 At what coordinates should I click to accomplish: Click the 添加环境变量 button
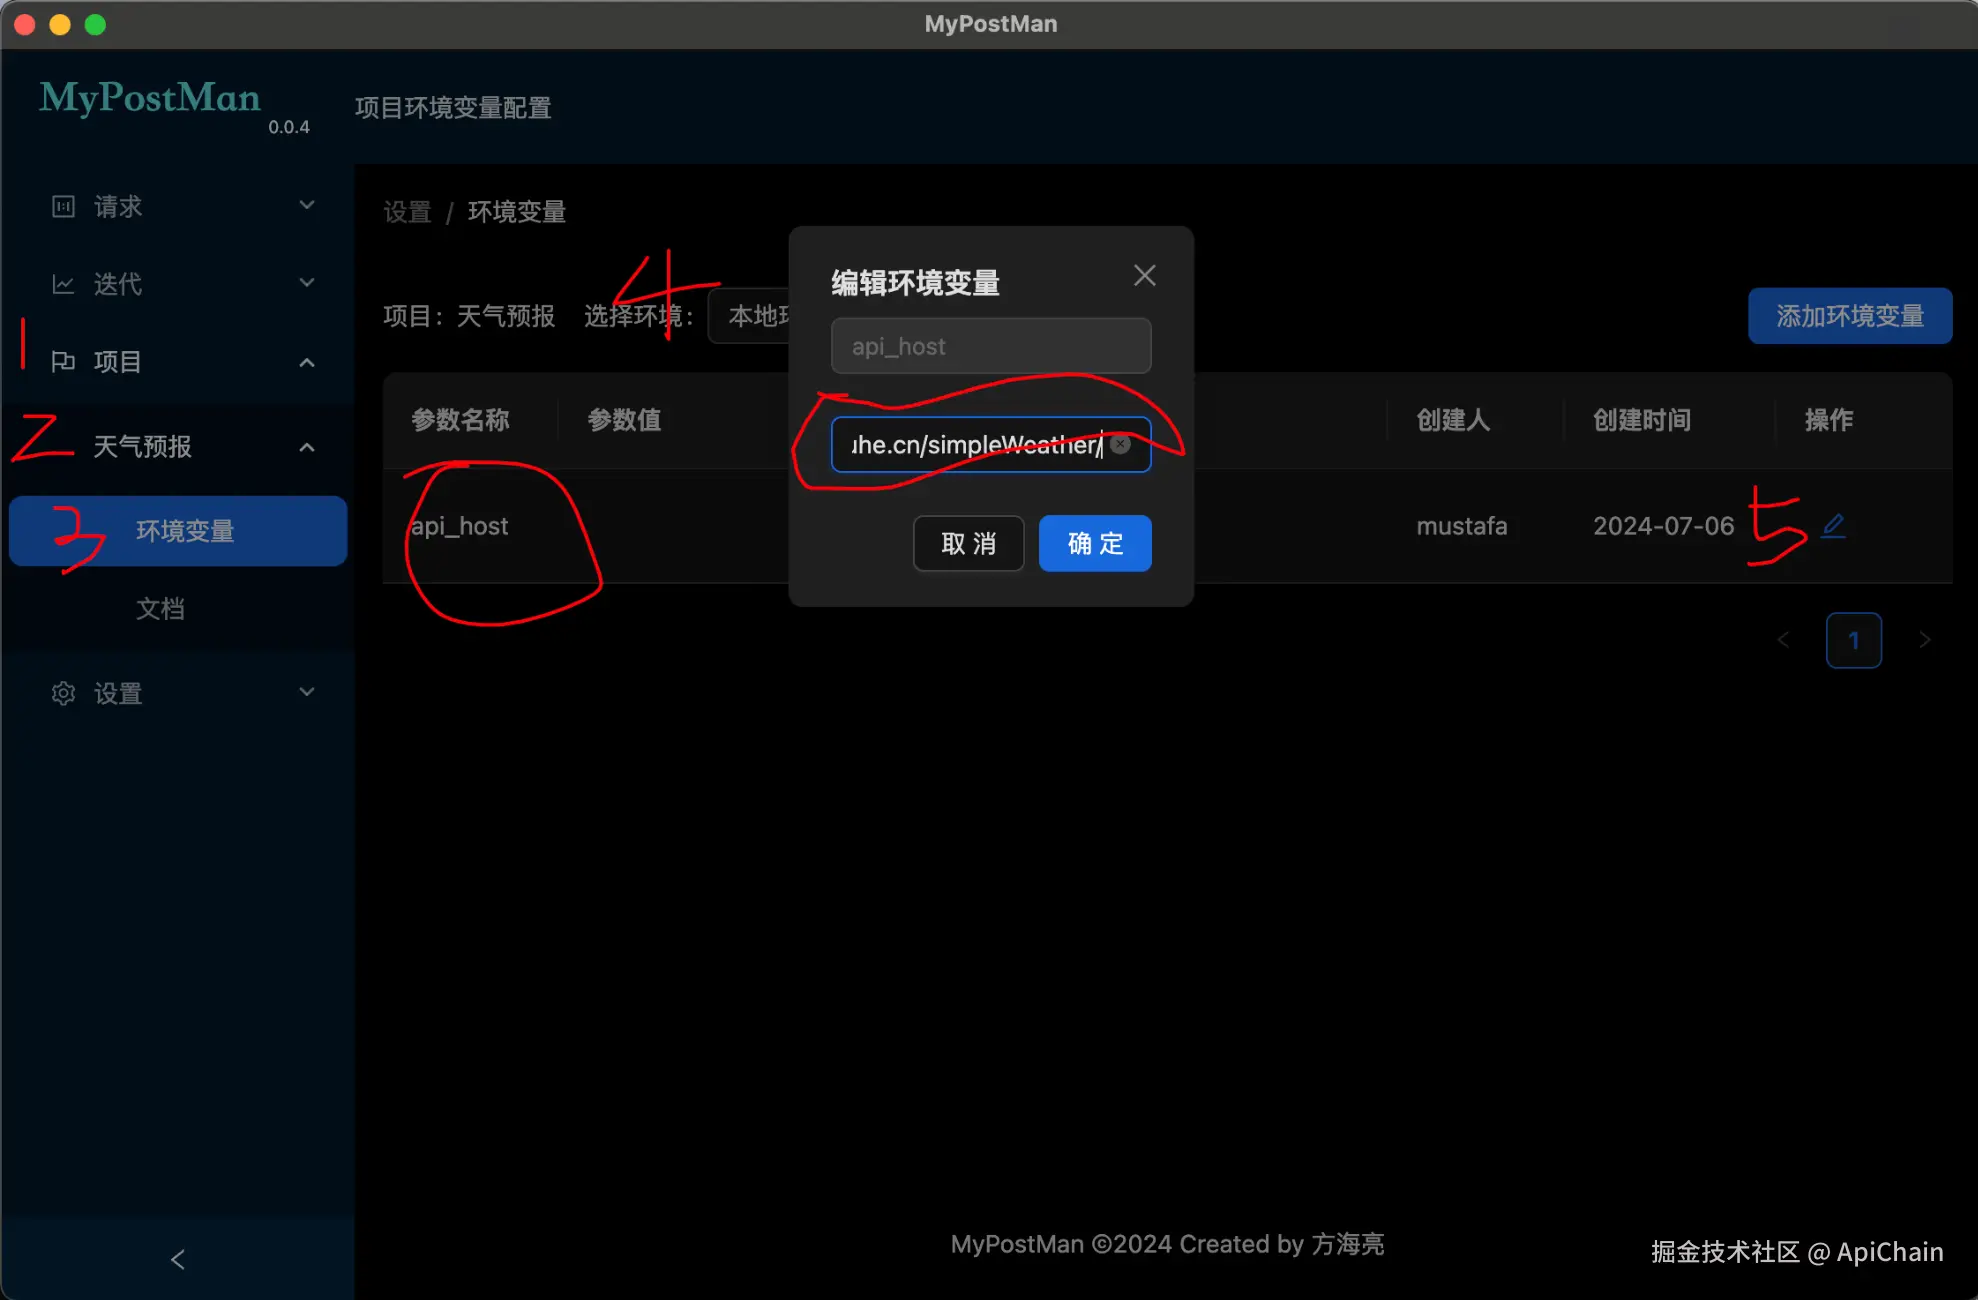[x=1849, y=316]
